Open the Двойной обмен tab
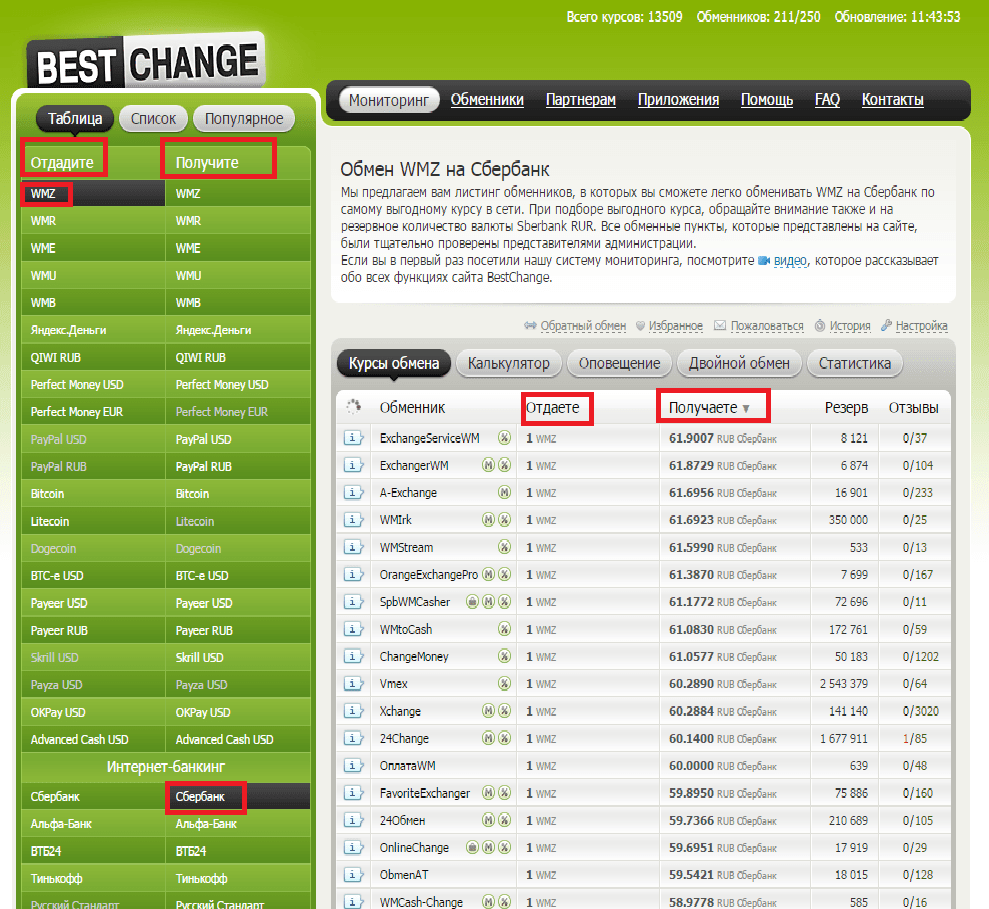Image resolution: width=989 pixels, height=909 pixels. pos(739,363)
